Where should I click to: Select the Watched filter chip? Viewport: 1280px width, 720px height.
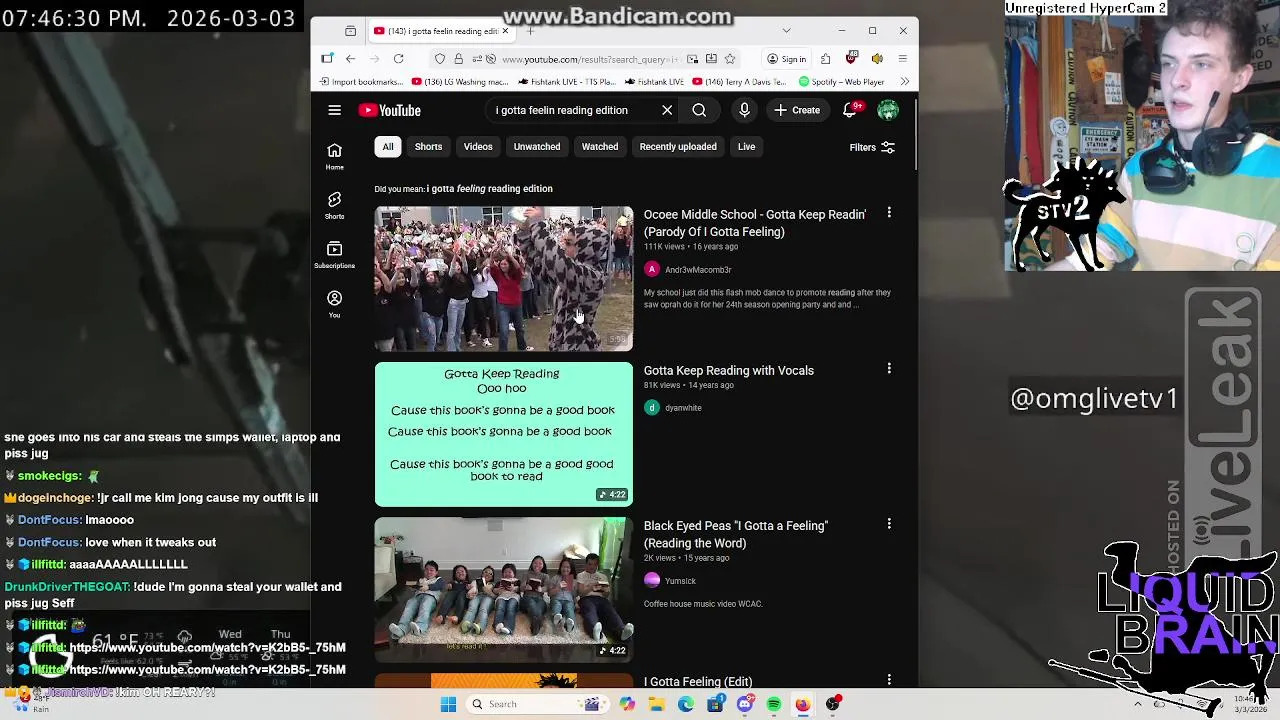tap(600, 147)
